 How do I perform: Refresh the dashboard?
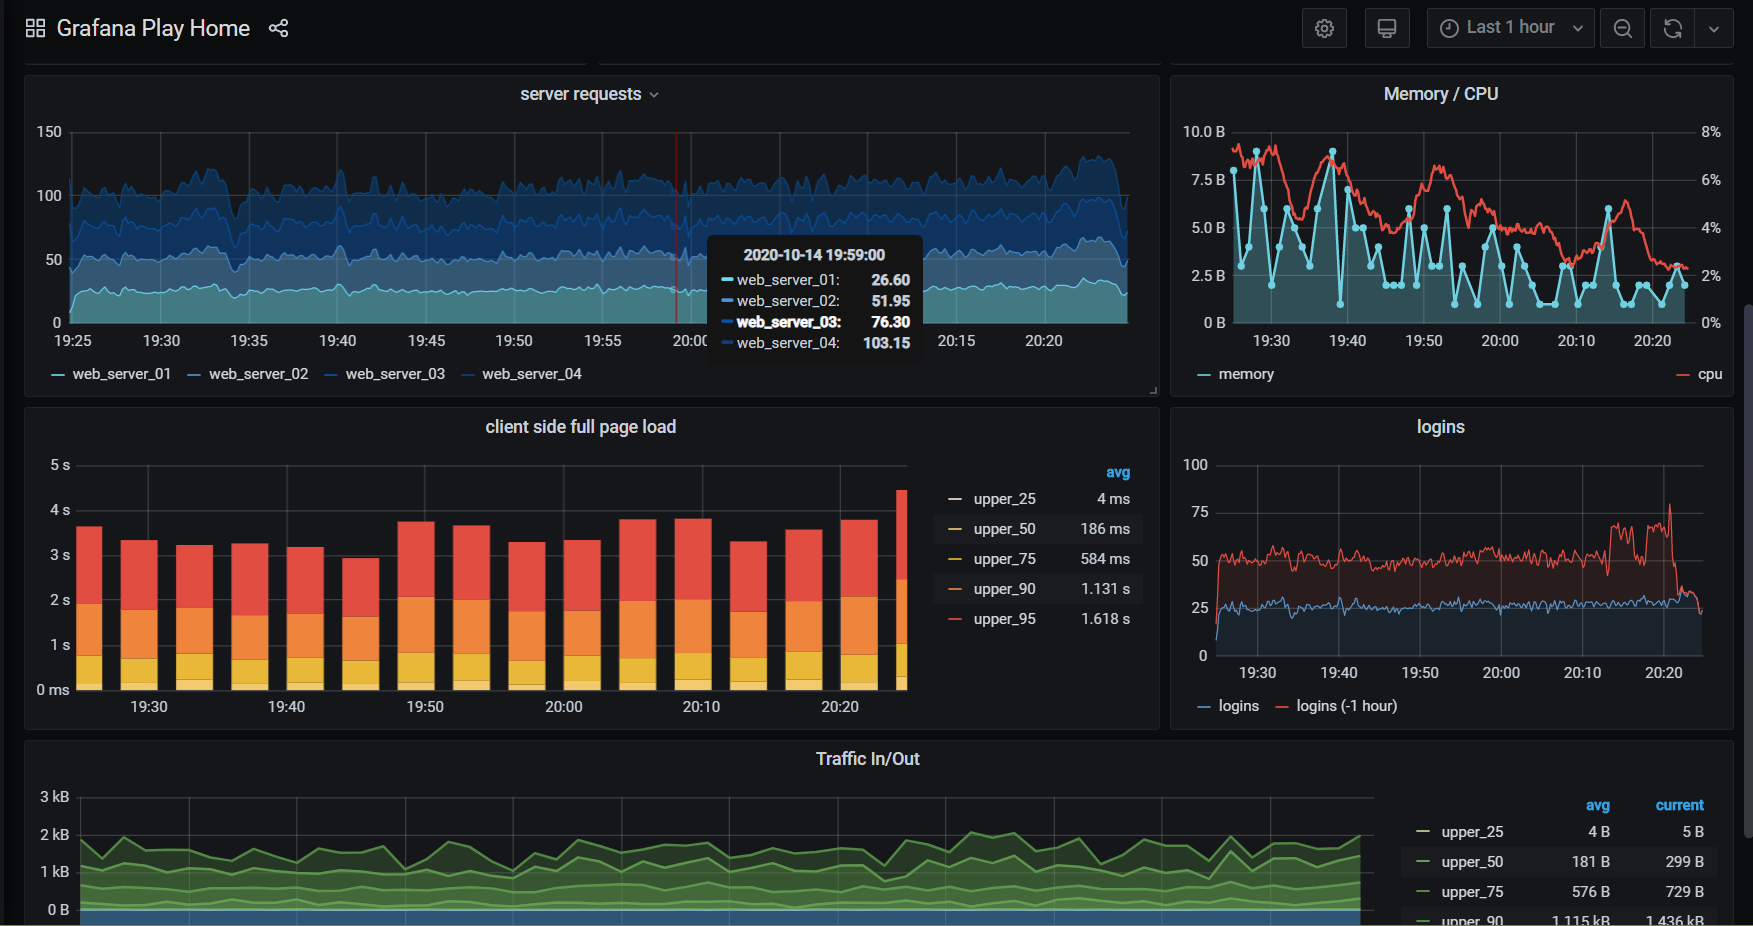pyautogui.click(x=1672, y=28)
